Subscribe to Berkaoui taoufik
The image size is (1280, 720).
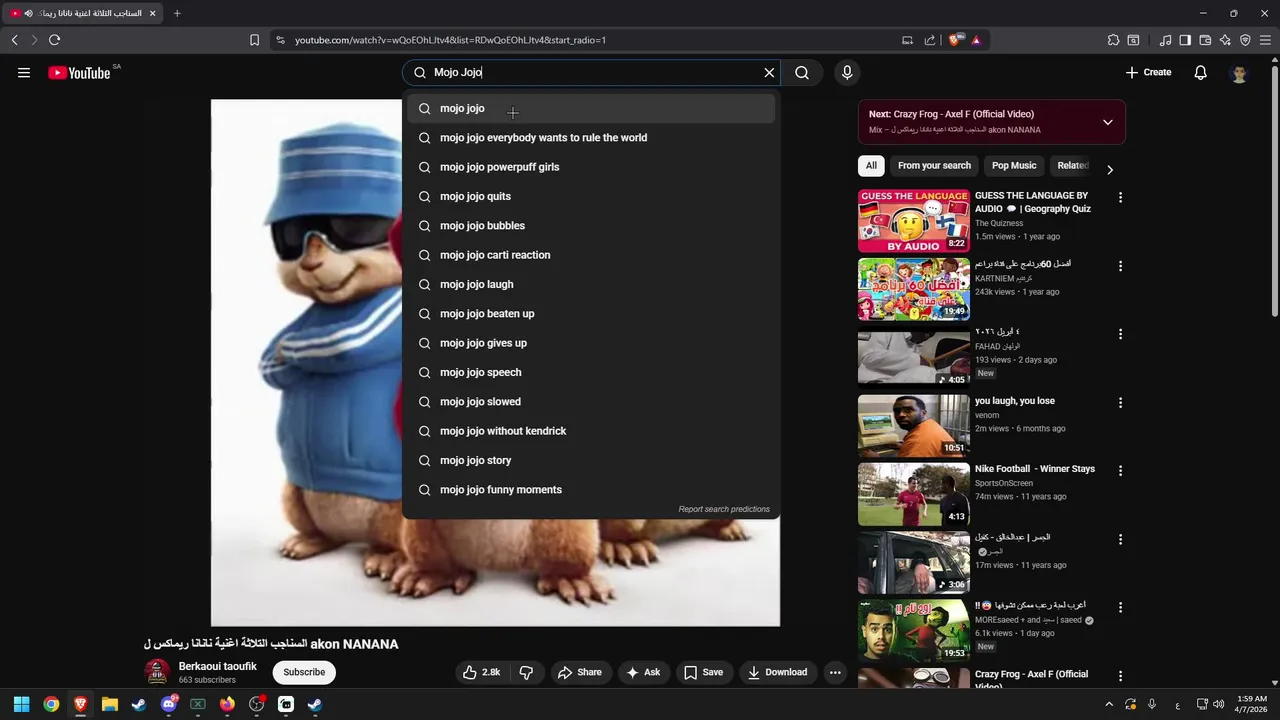pos(304,672)
